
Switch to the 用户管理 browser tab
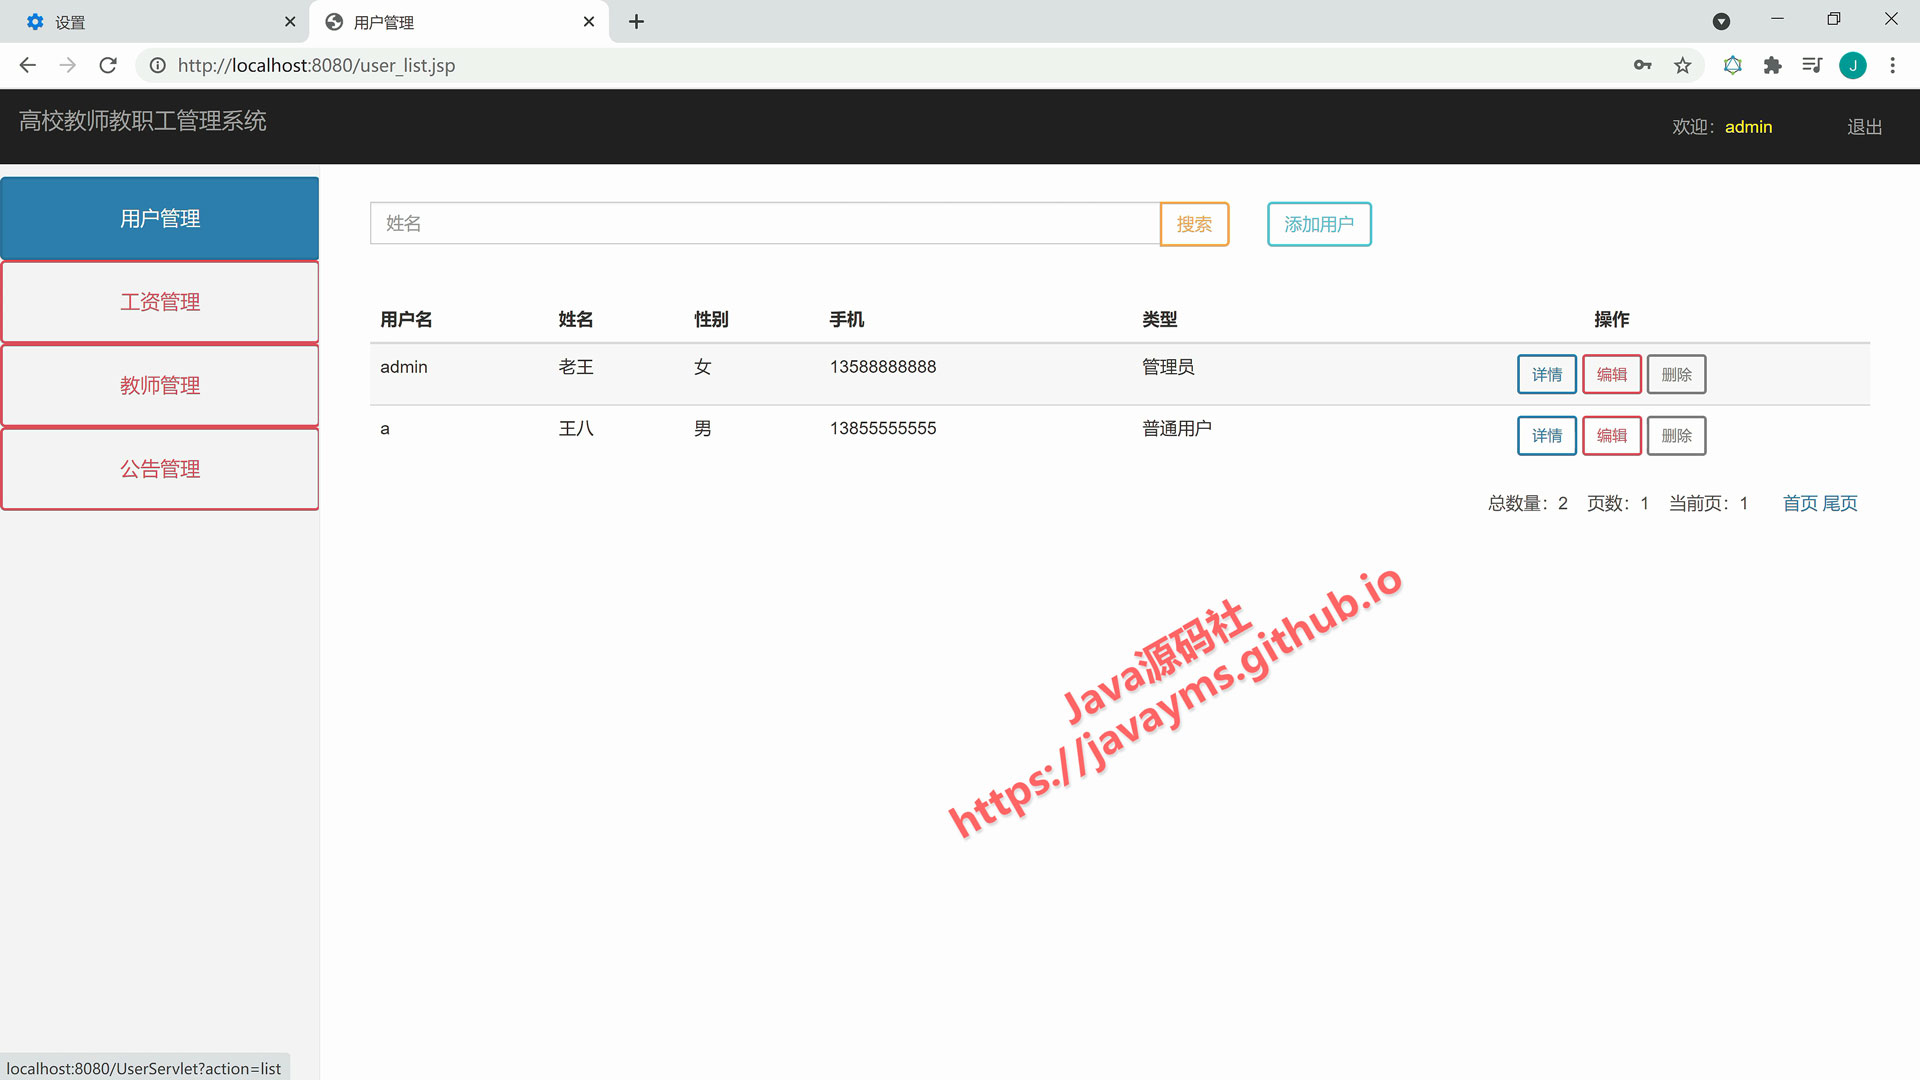(458, 21)
